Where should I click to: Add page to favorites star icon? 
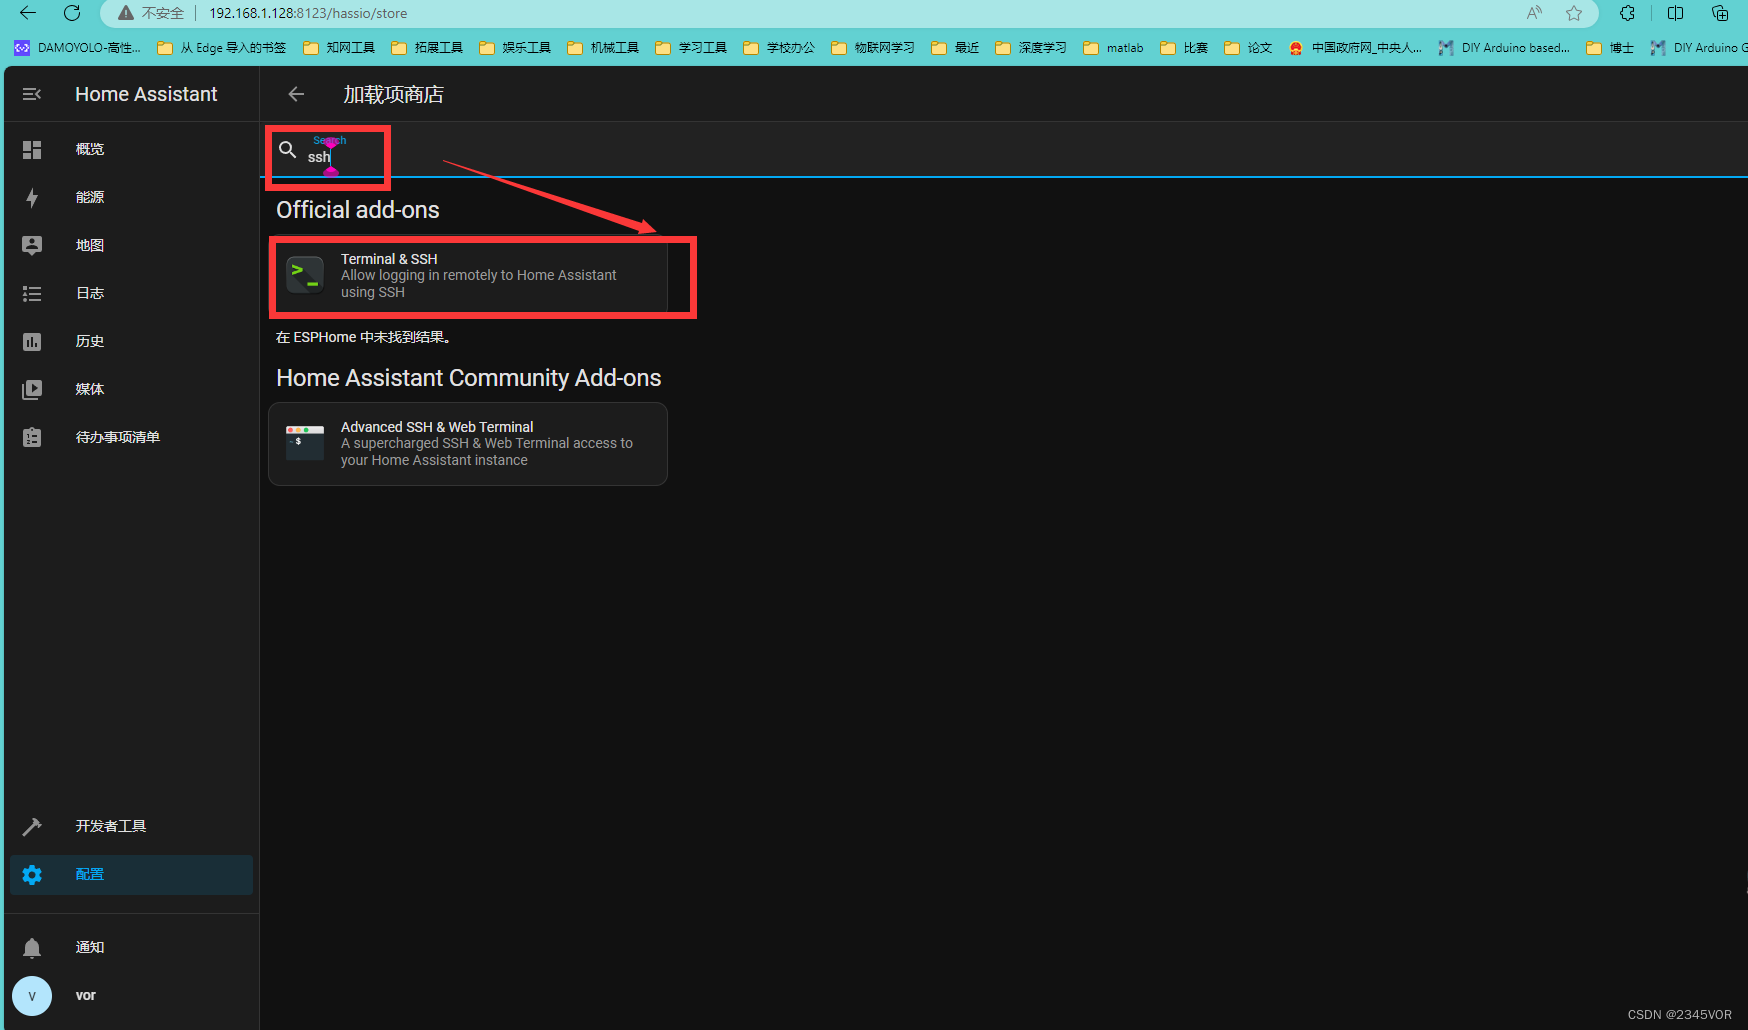click(1574, 13)
